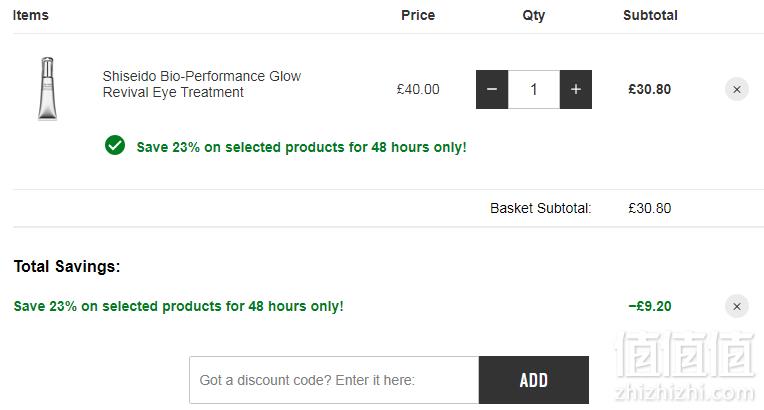The height and width of the screenshot is (410, 764).
Task: Click the £40.00 item price
Action: point(418,89)
